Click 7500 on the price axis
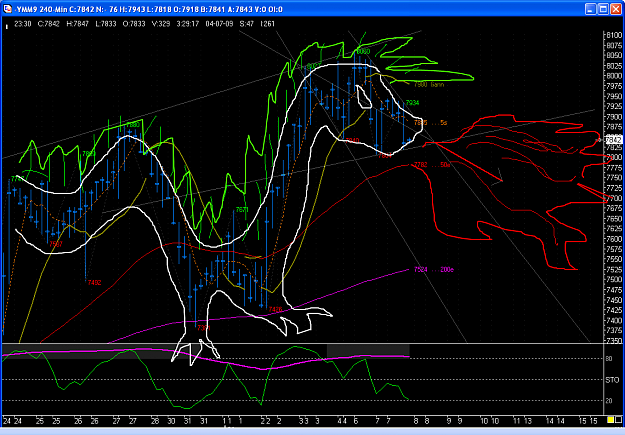 (x=614, y=280)
